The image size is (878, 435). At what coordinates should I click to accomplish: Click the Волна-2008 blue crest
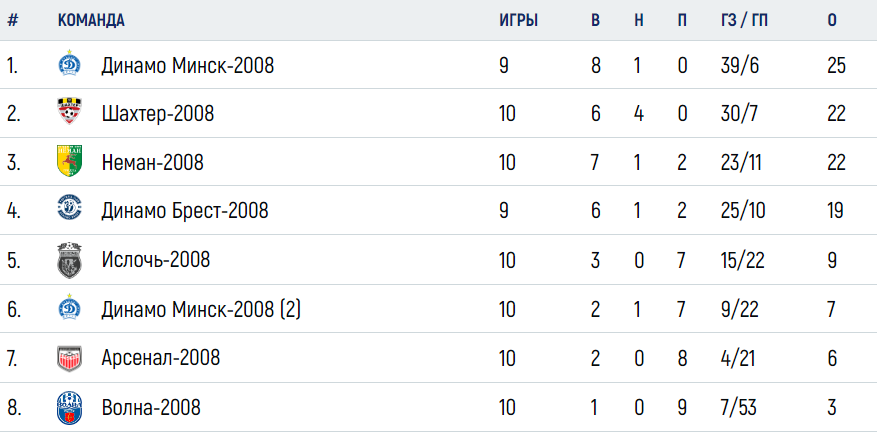[69, 408]
